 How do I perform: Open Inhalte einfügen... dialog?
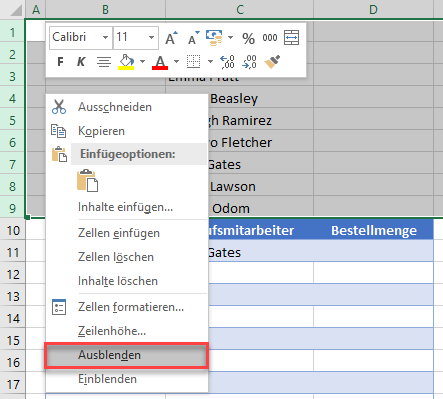coord(127,207)
